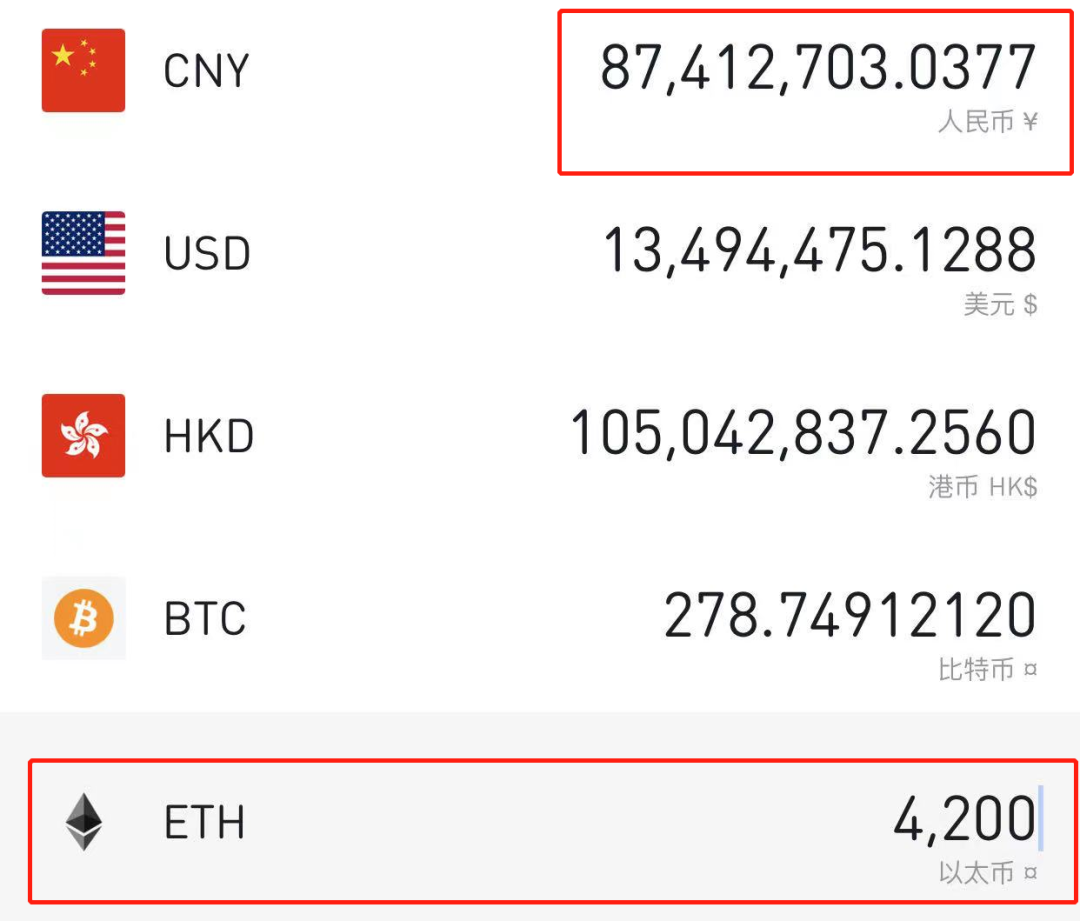Select the USD currency code label

click(x=207, y=253)
